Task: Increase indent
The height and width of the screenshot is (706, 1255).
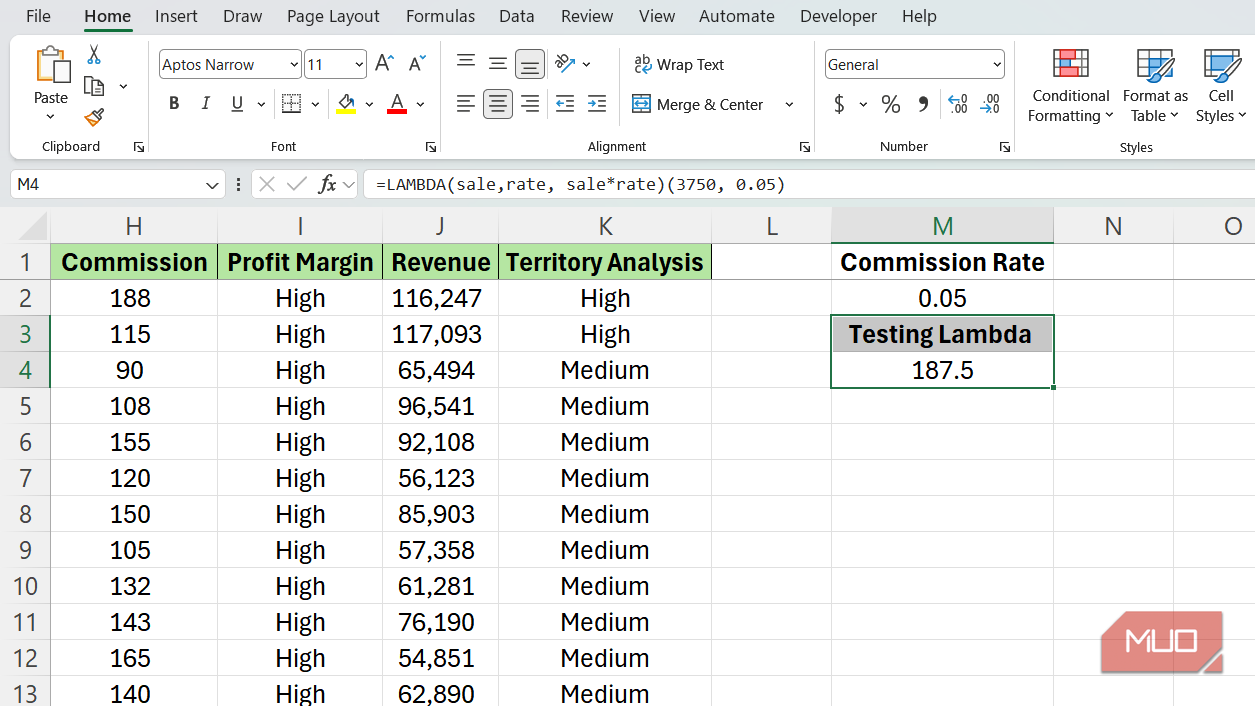Action: tap(597, 104)
